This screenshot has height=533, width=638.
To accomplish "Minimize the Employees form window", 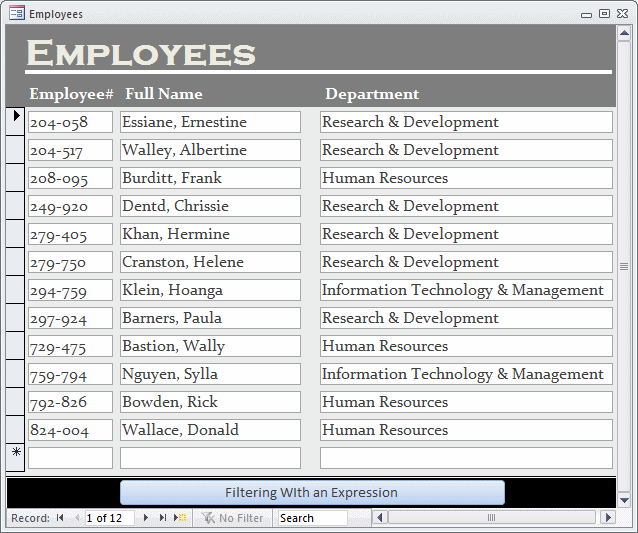I will (586, 15).
